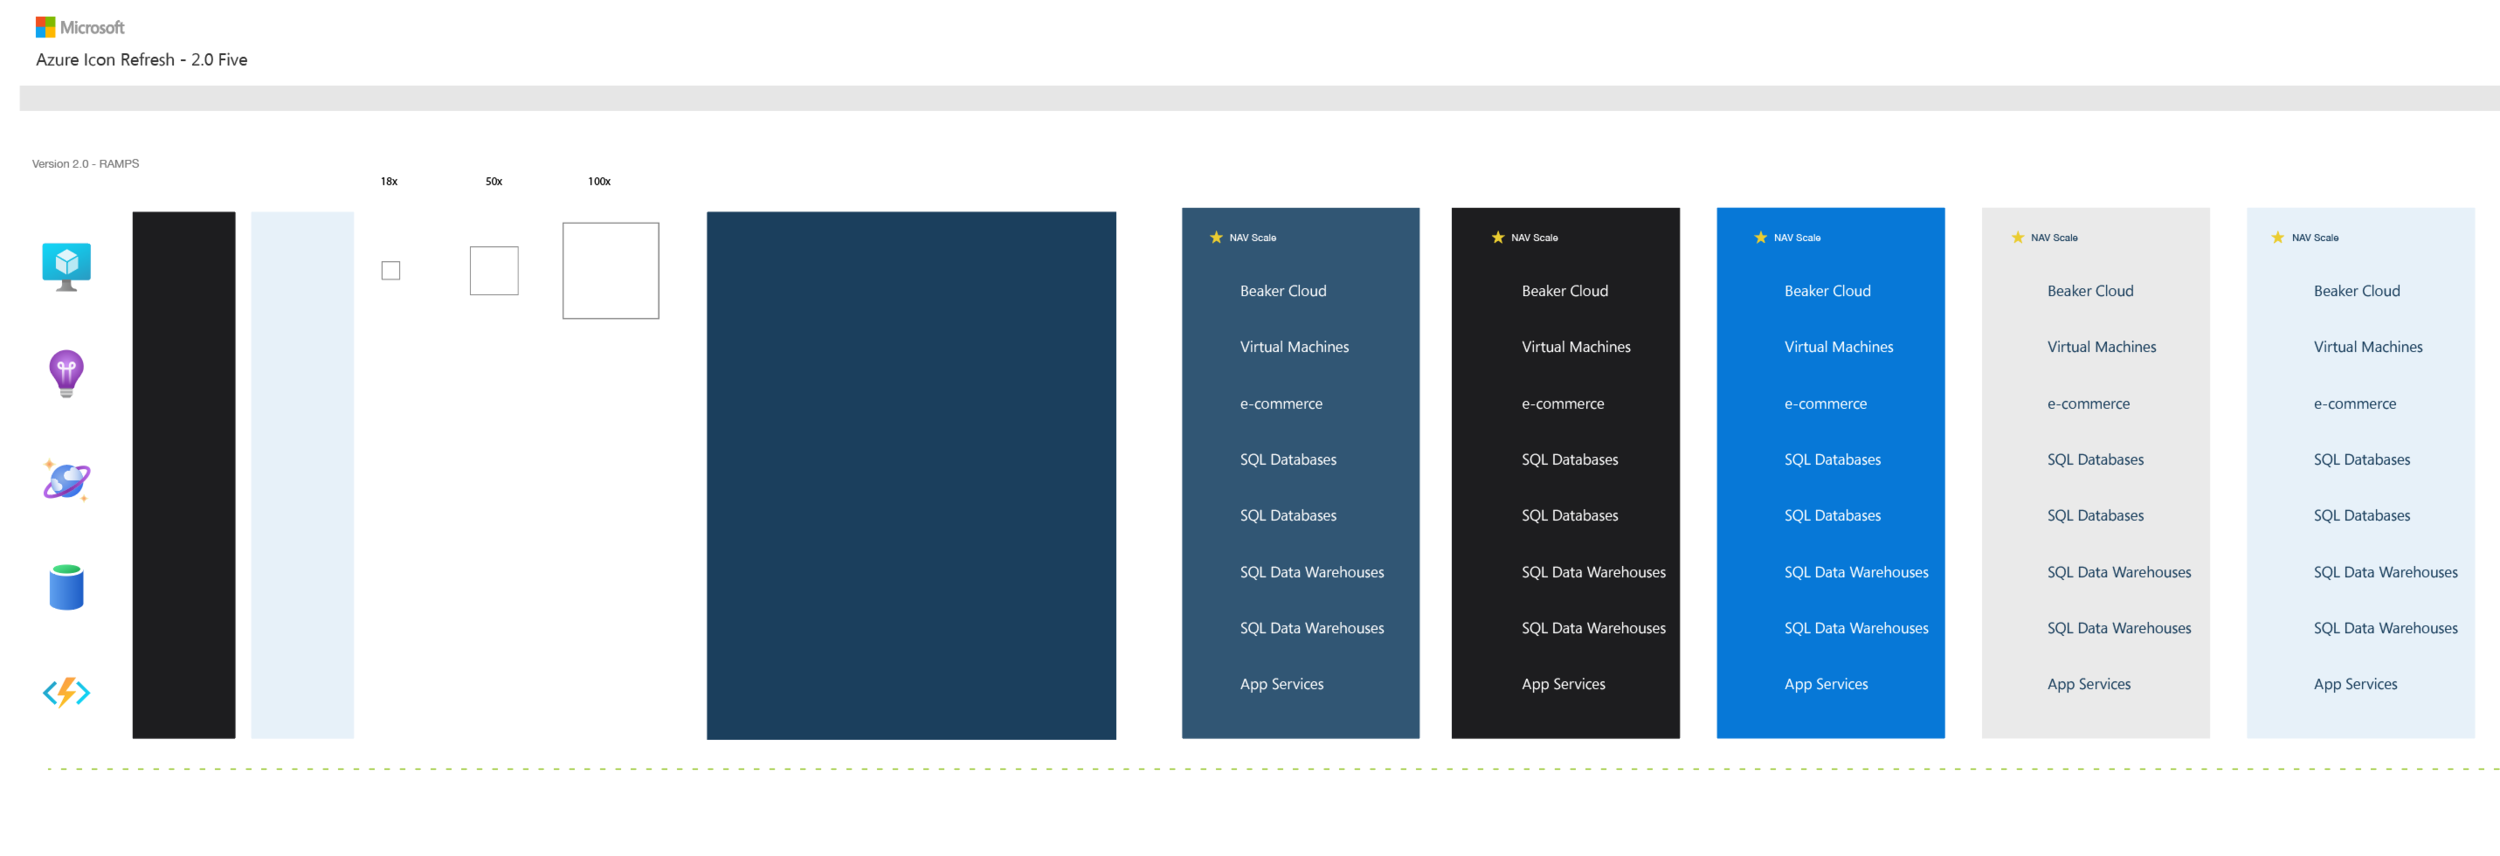The width and height of the screenshot is (2500, 856).
Task: Choose e-commerce in the slate blue panel
Action: 1281,404
